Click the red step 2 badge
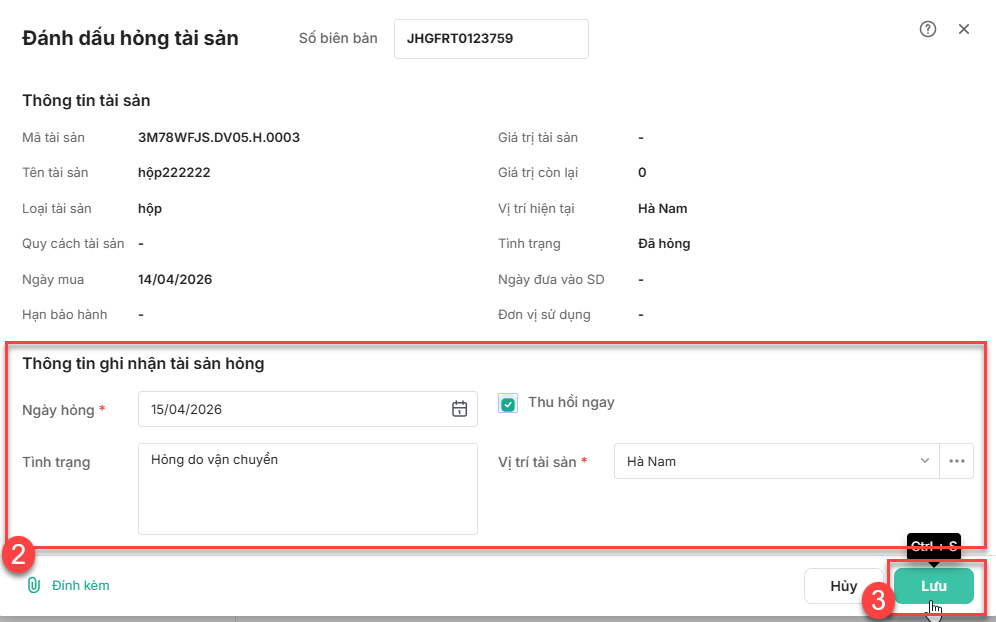The image size is (996, 622). click(18, 556)
